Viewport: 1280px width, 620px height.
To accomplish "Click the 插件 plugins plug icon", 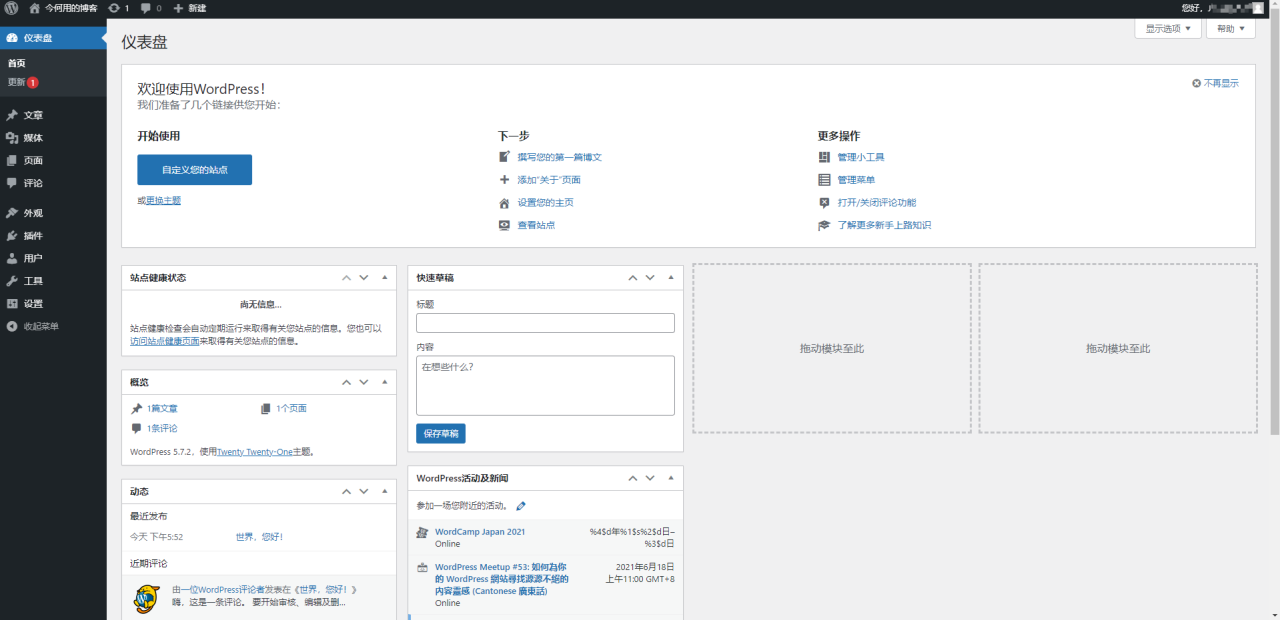I will (12, 236).
